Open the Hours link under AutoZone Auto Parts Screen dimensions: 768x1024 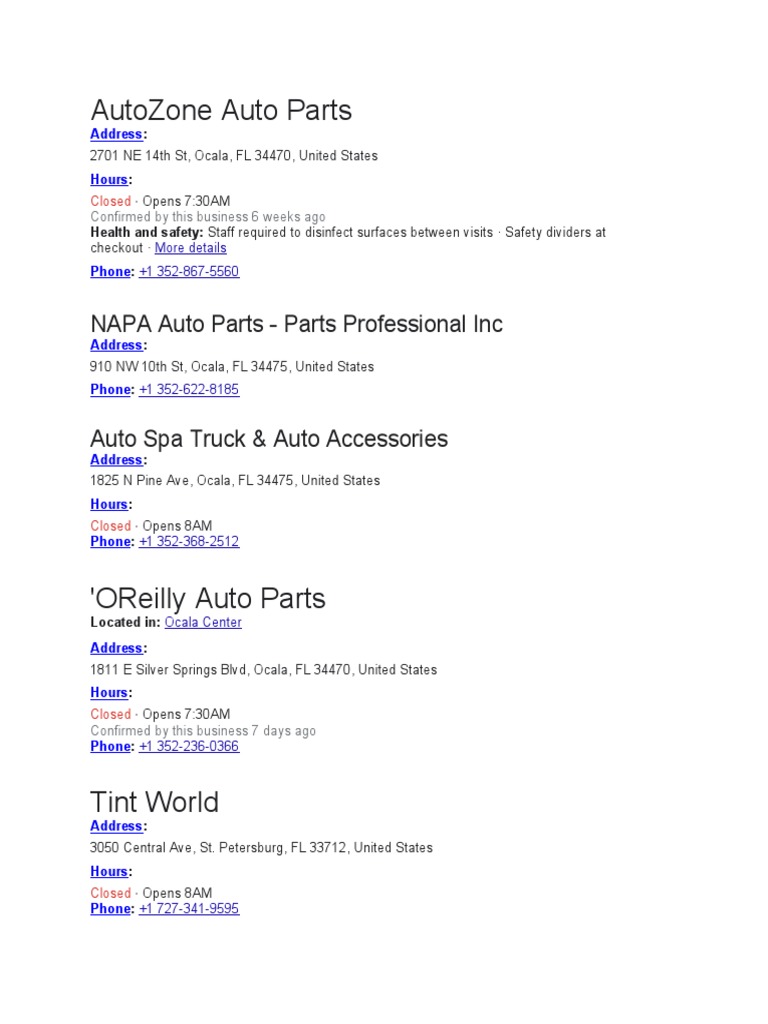tap(109, 180)
